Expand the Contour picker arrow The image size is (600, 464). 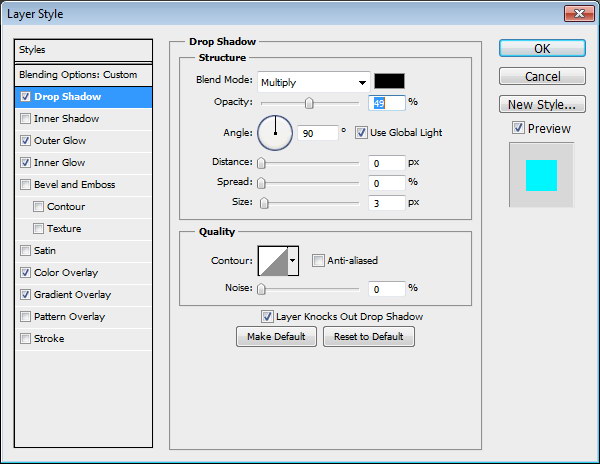(x=293, y=261)
